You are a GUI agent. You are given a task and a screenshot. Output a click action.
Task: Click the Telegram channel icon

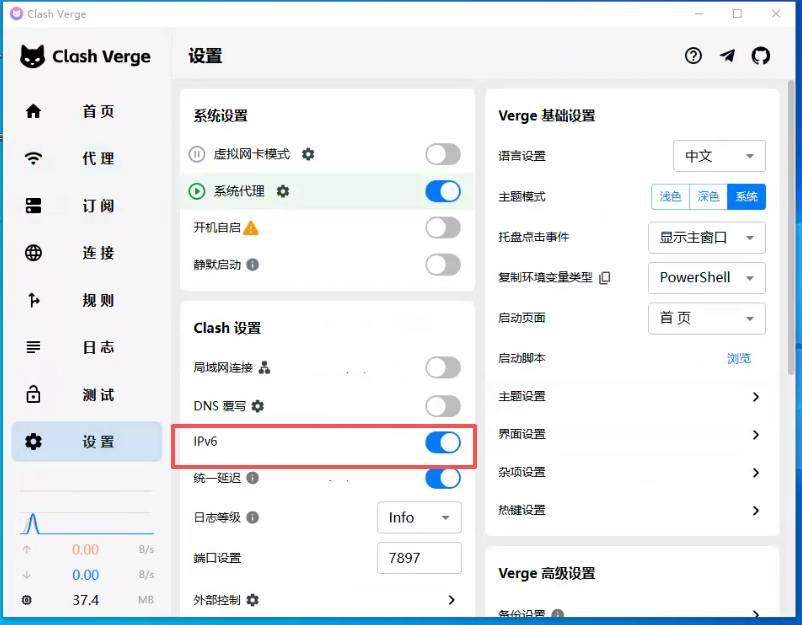pos(727,56)
